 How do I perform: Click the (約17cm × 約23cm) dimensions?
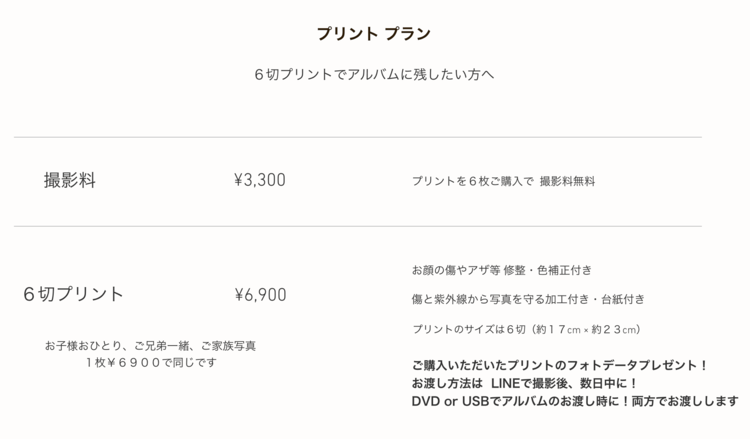point(588,329)
